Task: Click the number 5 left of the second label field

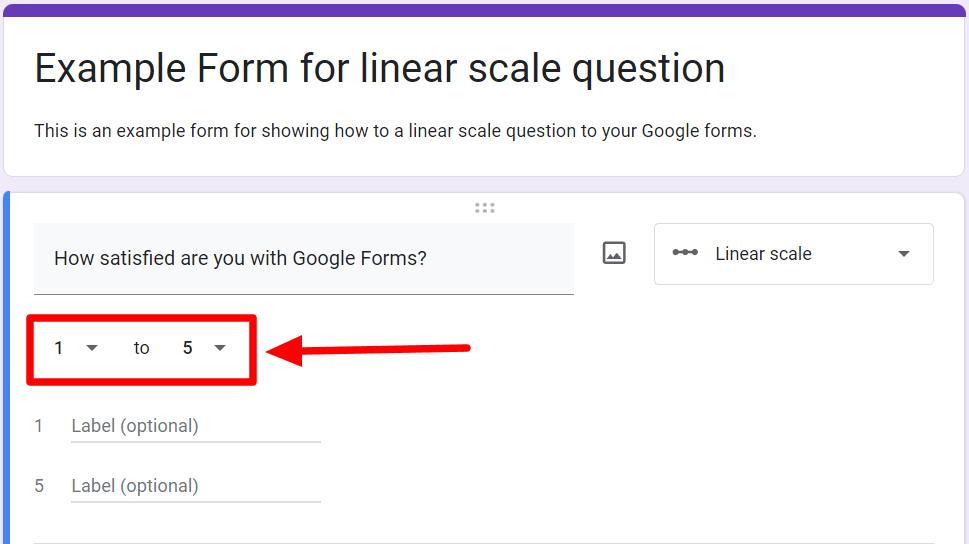Action: click(x=39, y=486)
